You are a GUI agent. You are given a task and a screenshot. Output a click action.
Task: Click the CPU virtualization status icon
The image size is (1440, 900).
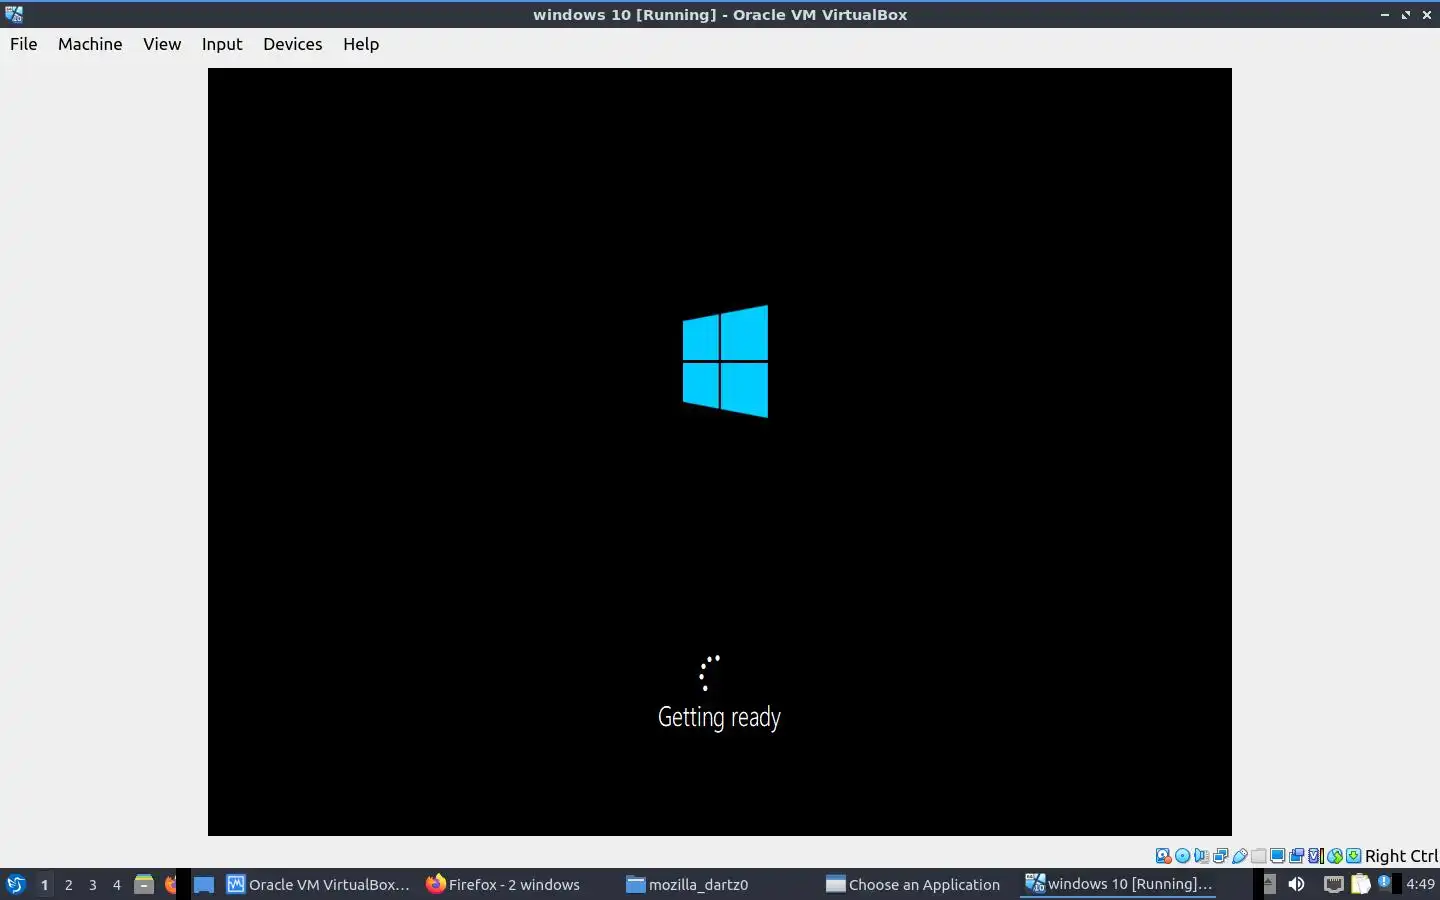click(1315, 856)
